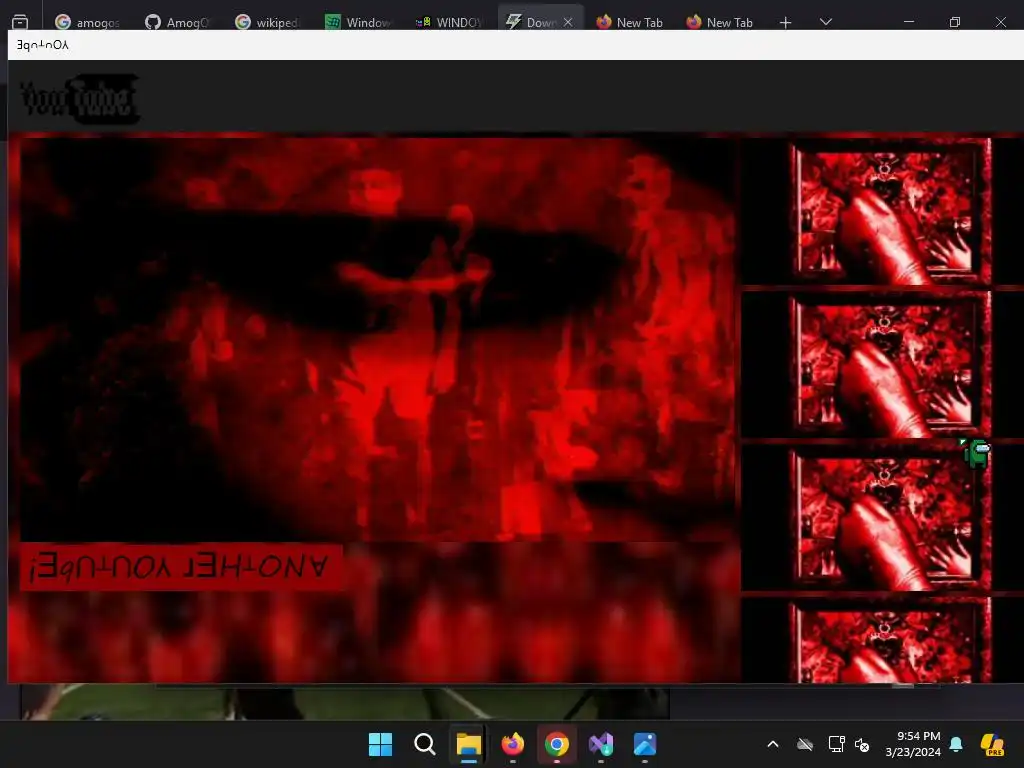This screenshot has height=768, width=1024.
Task: Open the Copilot preview icon
Action: pos(993,744)
